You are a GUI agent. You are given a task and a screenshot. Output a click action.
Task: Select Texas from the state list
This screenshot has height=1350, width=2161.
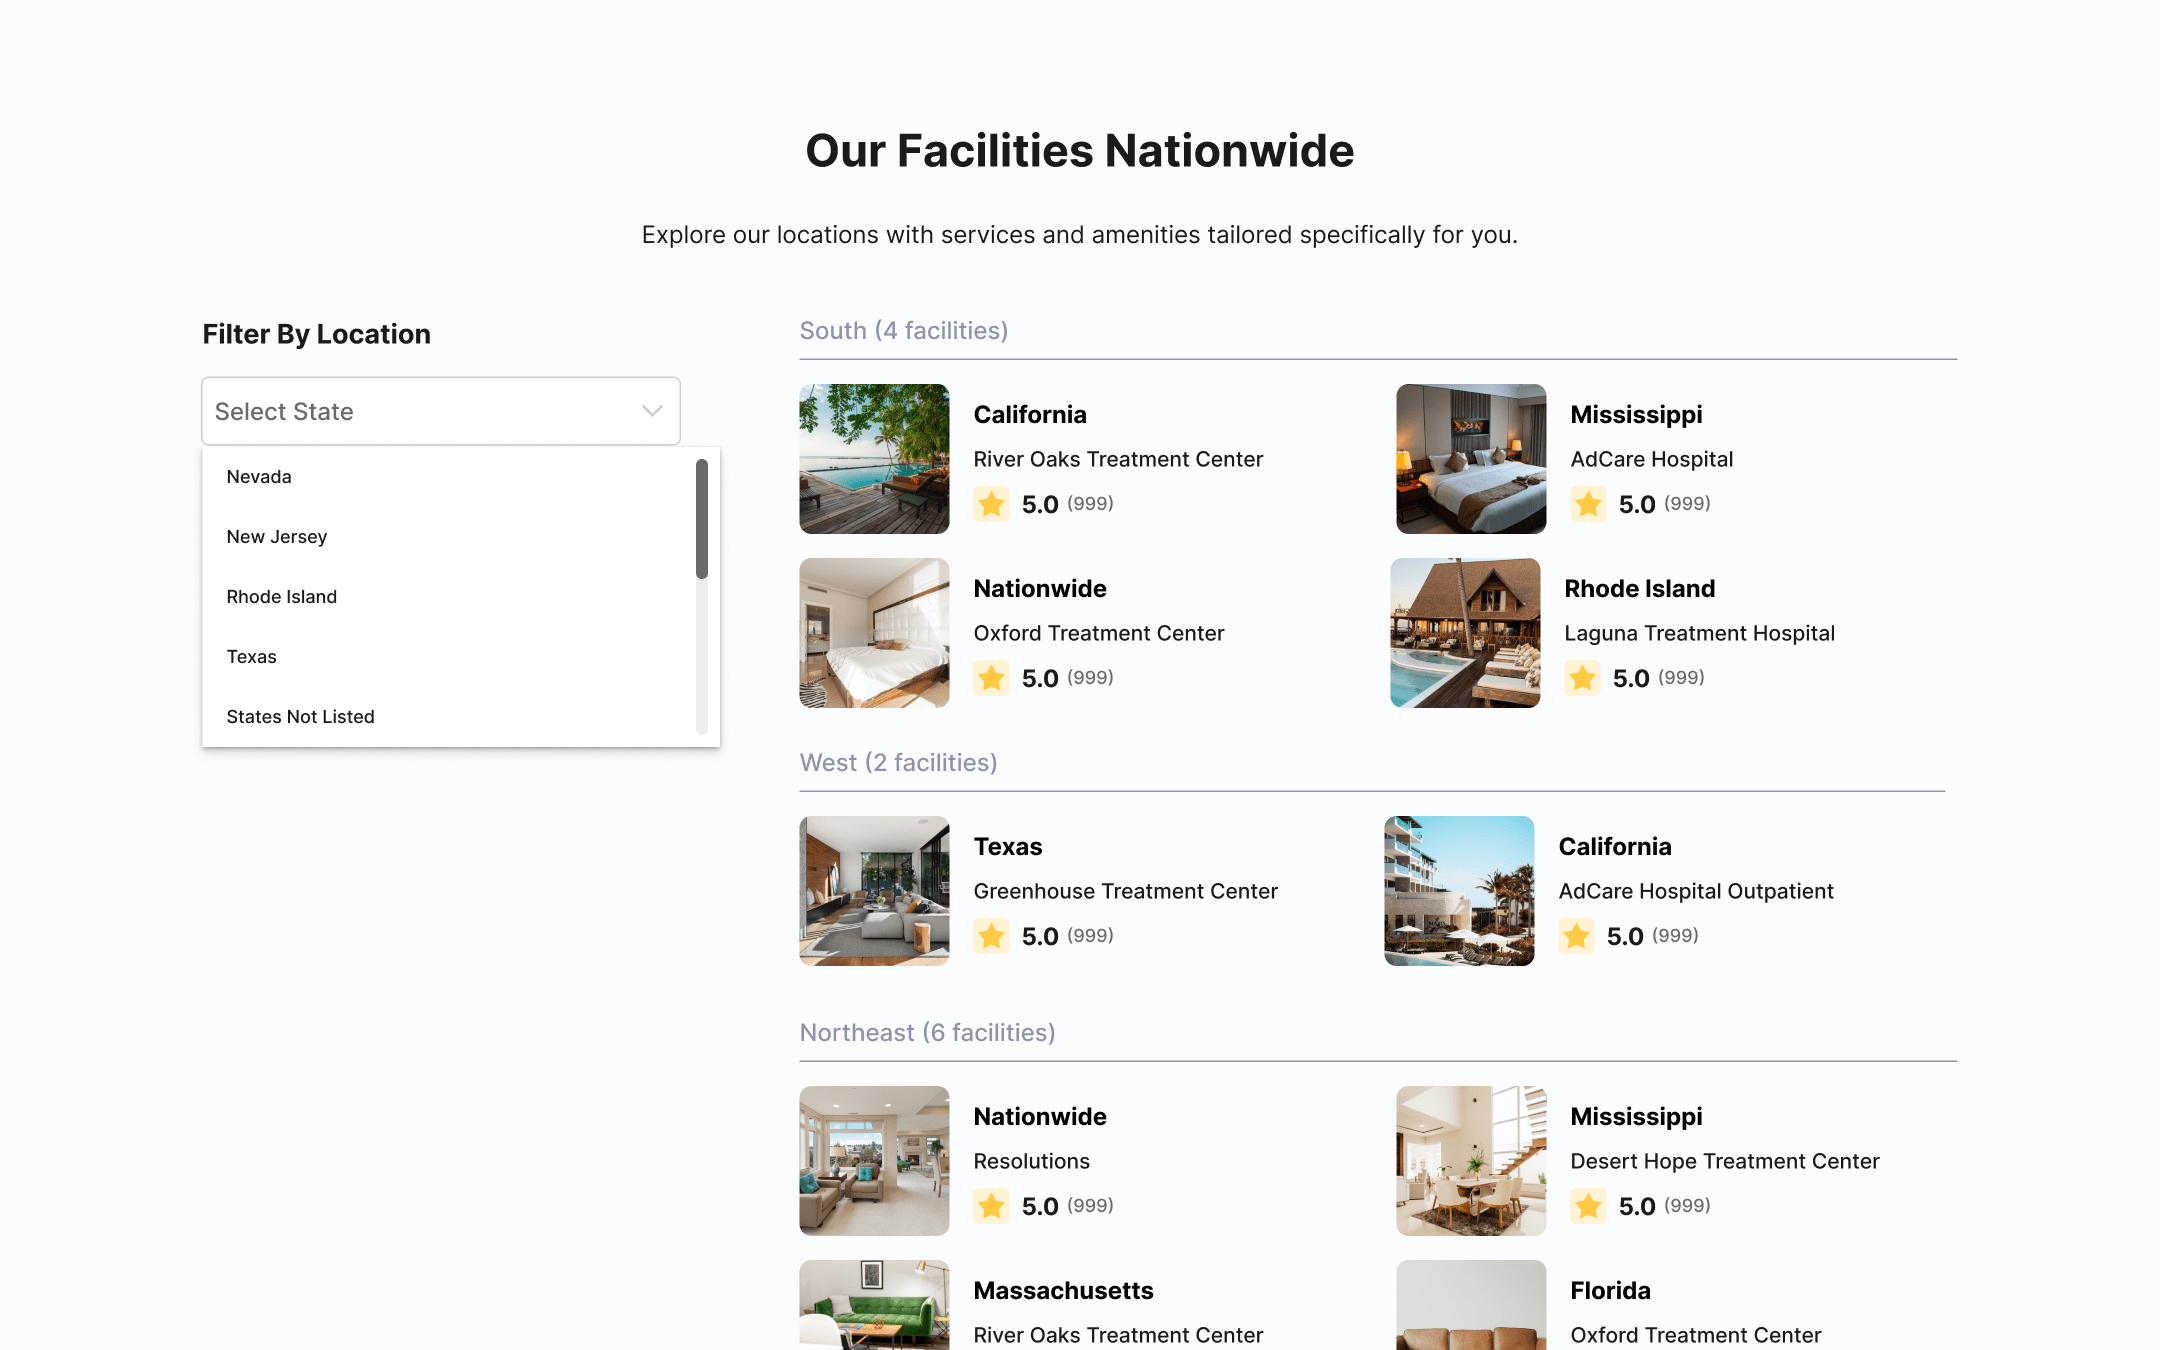252,656
